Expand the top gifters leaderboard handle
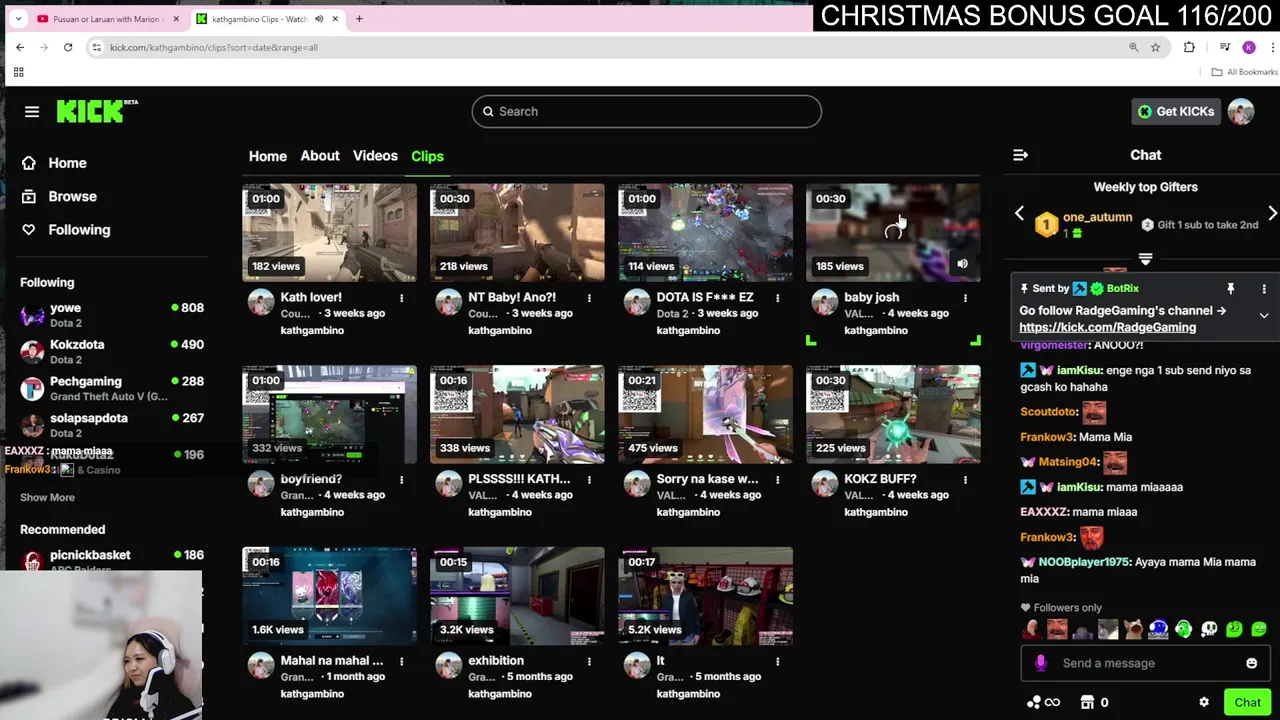This screenshot has height=720, width=1280. (x=1145, y=259)
